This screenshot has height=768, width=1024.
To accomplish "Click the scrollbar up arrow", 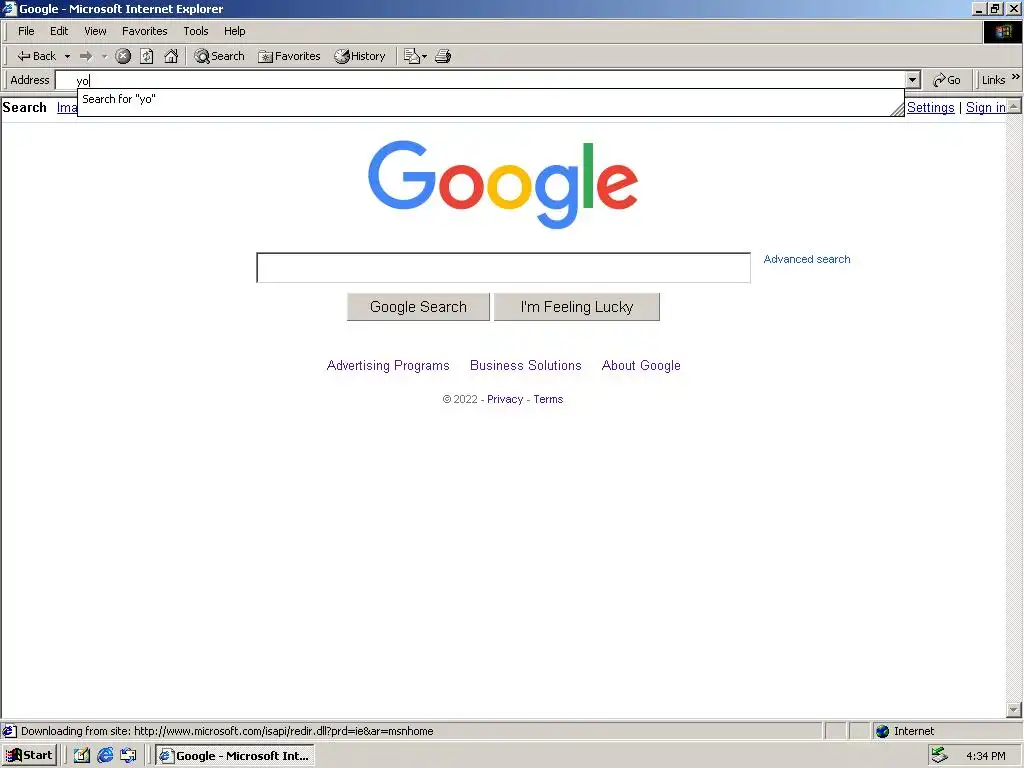I will (x=1014, y=106).
